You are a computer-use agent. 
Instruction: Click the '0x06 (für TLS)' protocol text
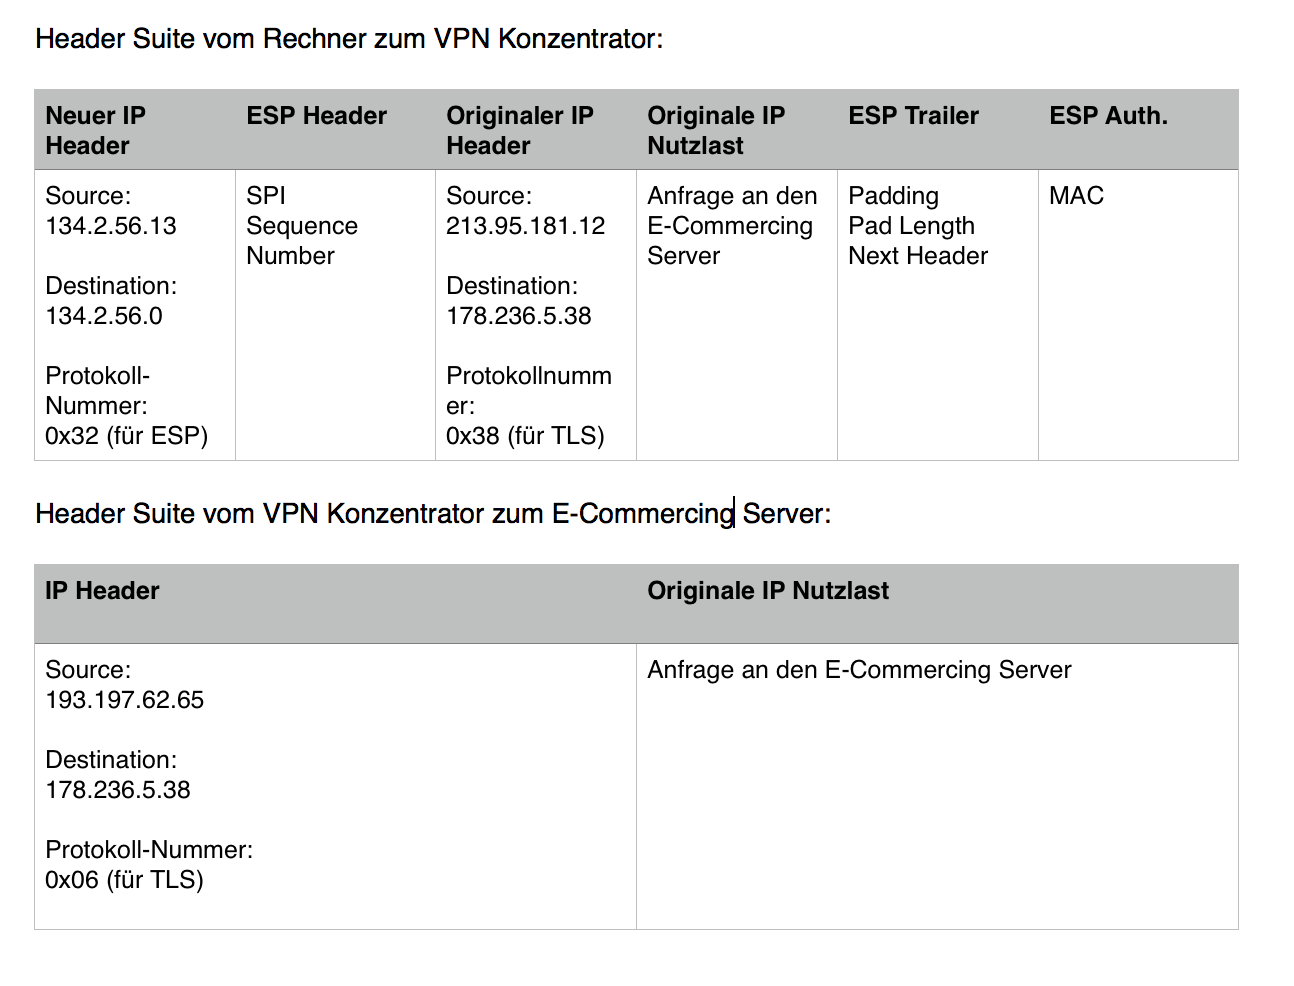125,880
